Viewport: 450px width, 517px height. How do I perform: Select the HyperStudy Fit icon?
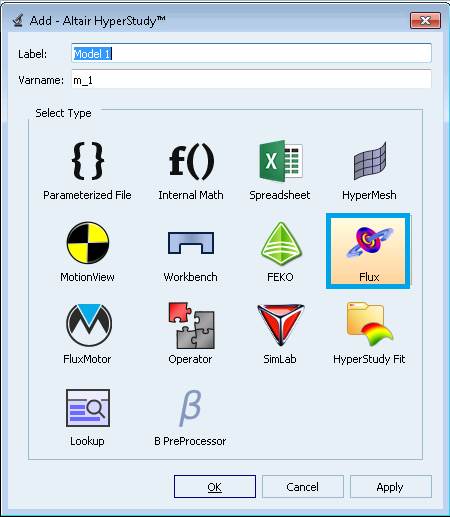coord(370,324)
